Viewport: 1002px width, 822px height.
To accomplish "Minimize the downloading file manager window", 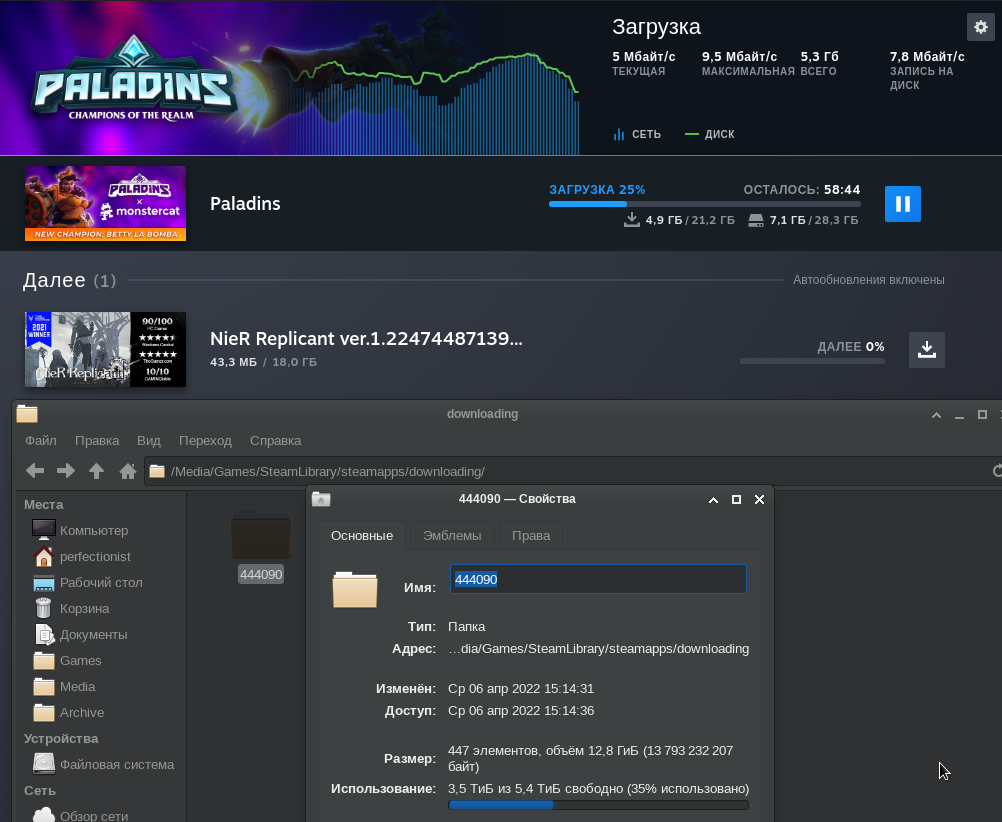I will 959,415.
